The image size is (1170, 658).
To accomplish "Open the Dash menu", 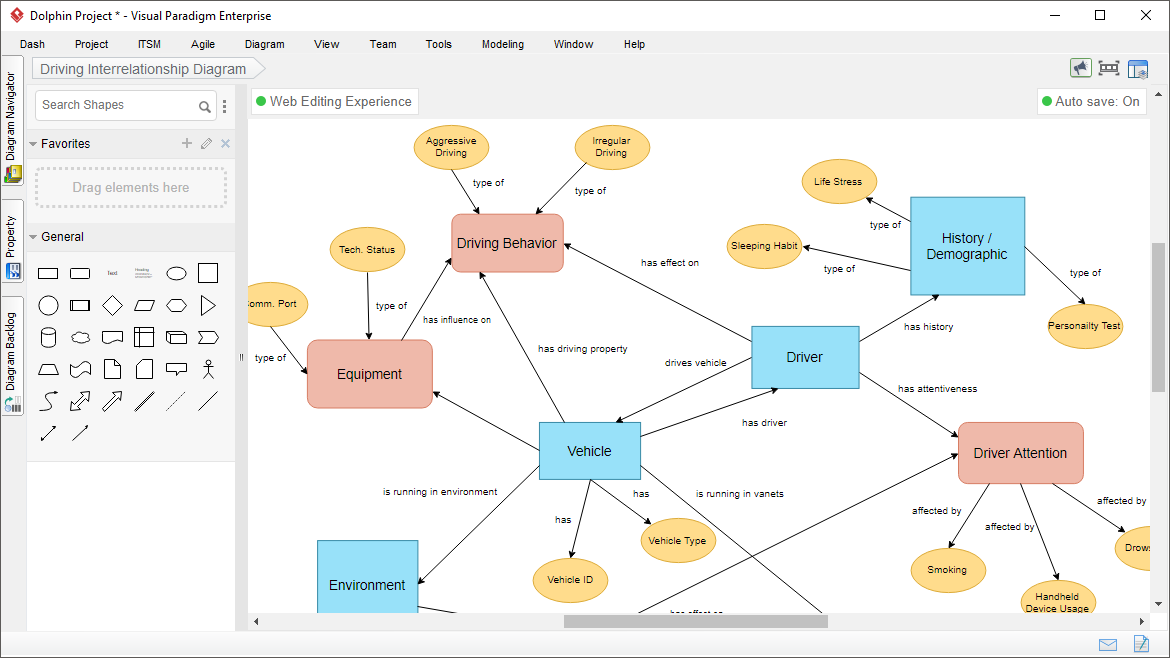I will 32,44.
